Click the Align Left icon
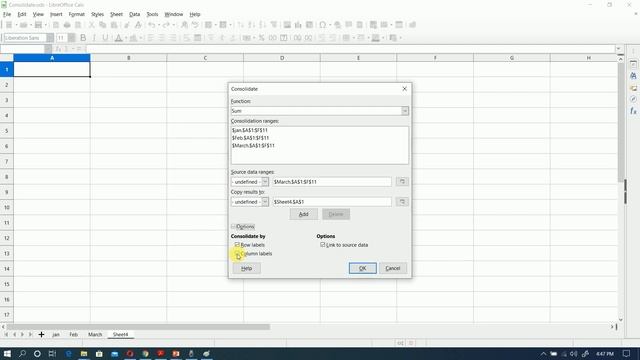This screenshot has width=640, height=360. pos(151,38)
